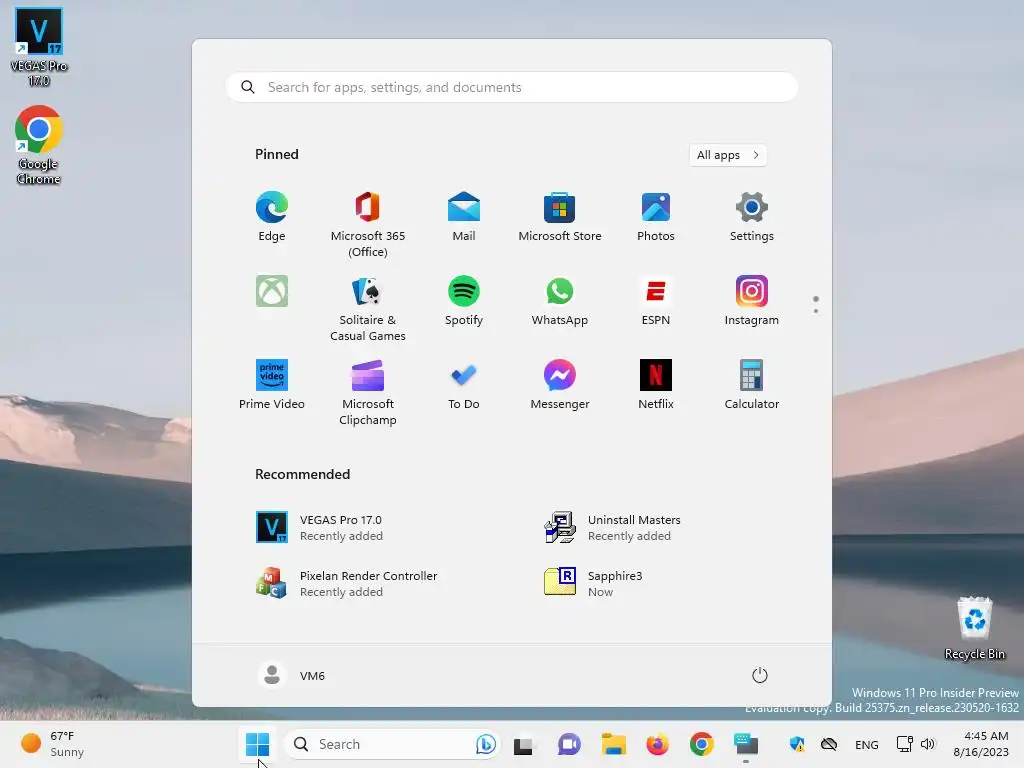Viewport: 1024px width, 768px height.
Task: Open the clock and date 4:45 AM
Action: pos(981,744)
